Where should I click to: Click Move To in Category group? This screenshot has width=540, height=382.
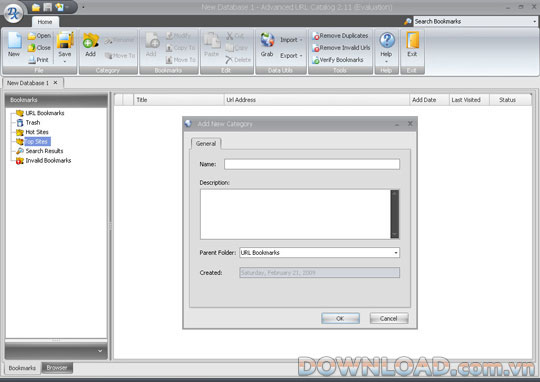pyautogui.click(x=120, y=55)
